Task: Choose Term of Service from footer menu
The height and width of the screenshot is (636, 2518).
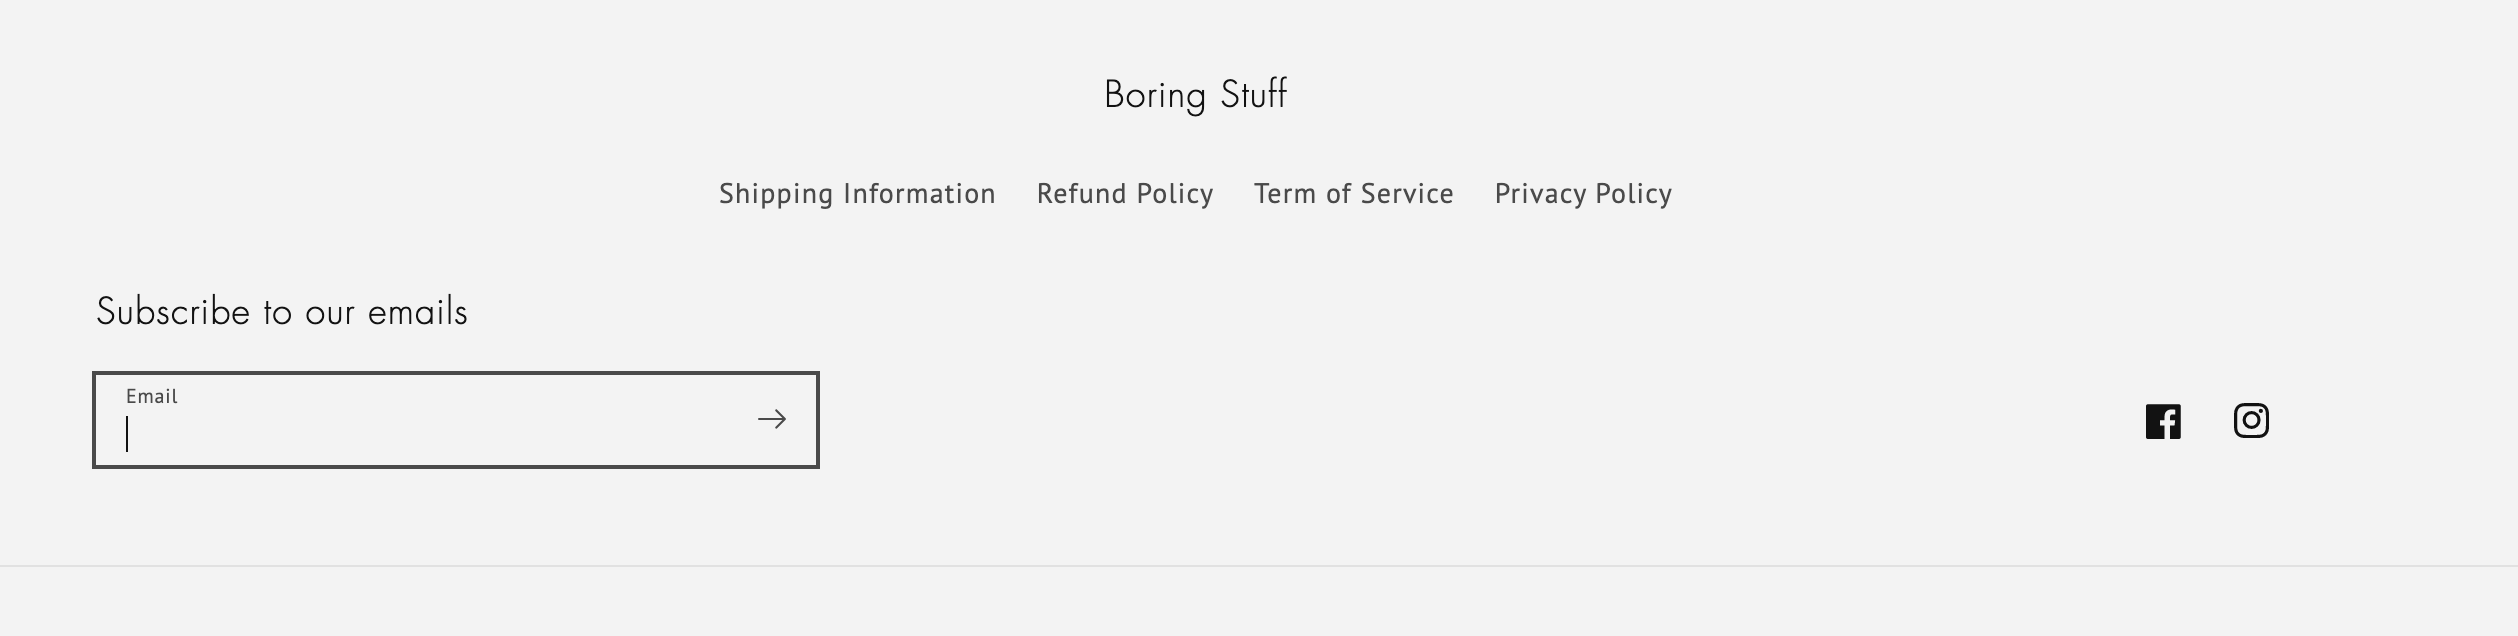Action: coord(1354,193)
